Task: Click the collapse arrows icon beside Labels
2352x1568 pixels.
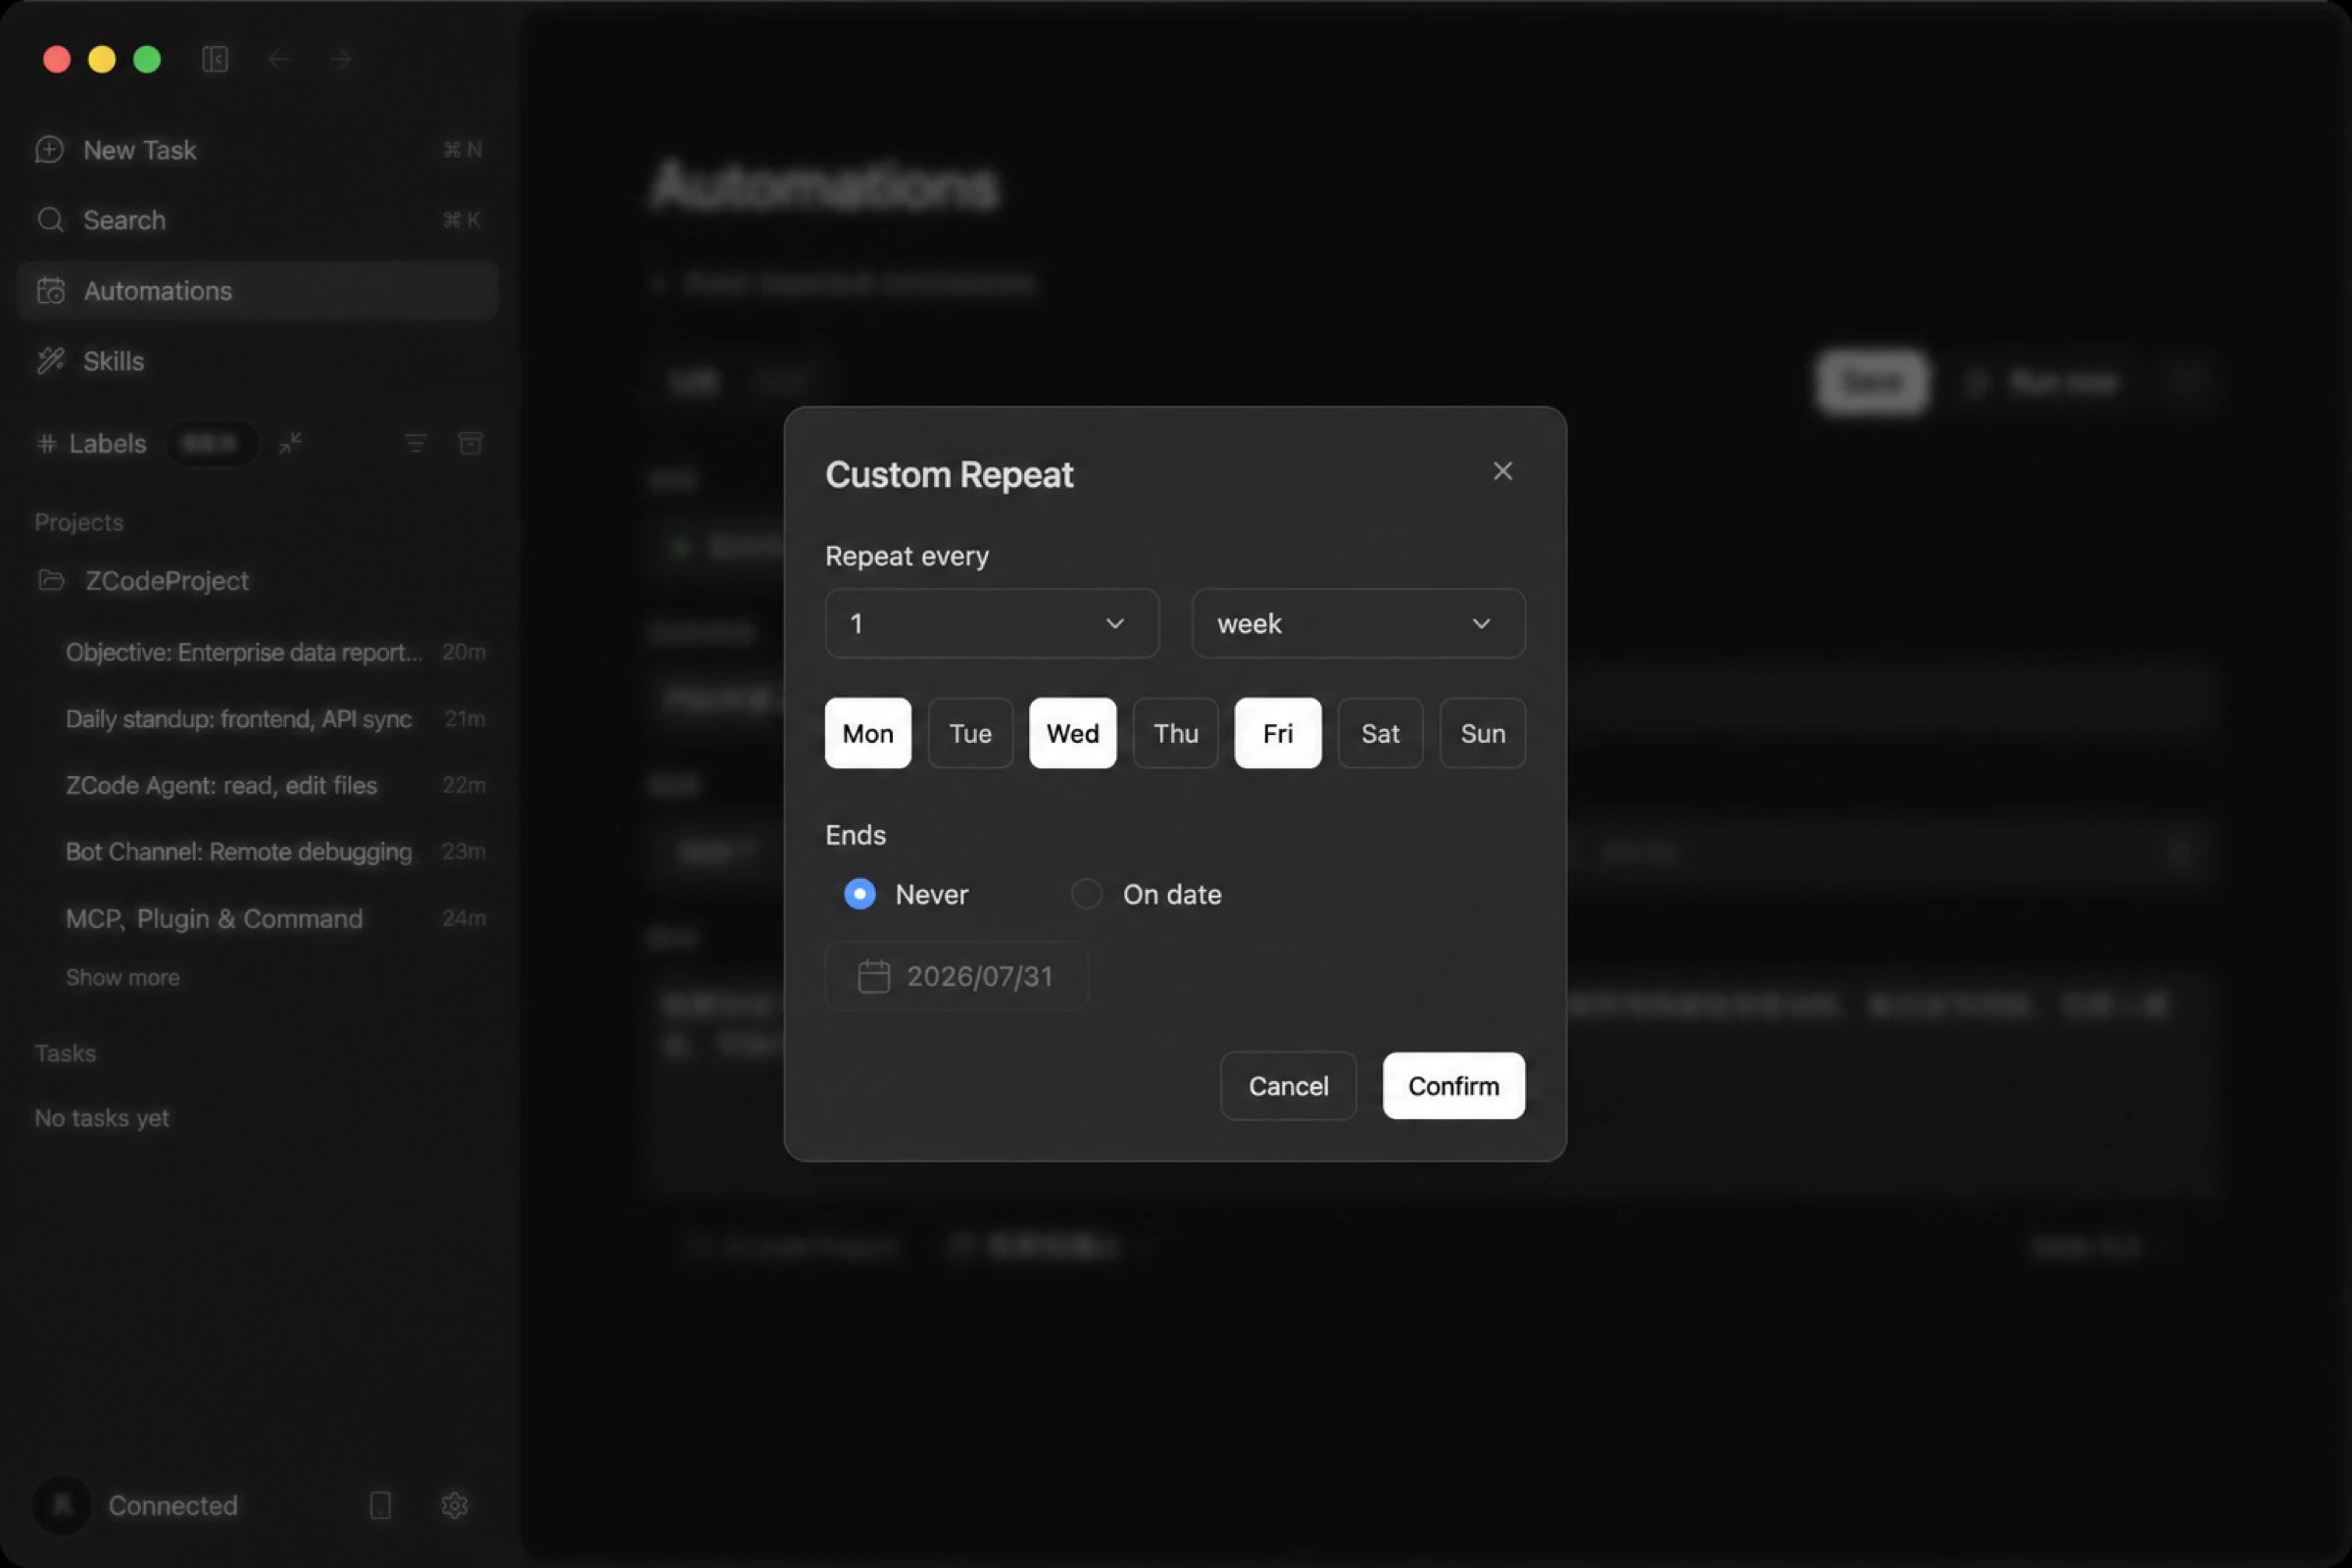Action: point(290,443)
